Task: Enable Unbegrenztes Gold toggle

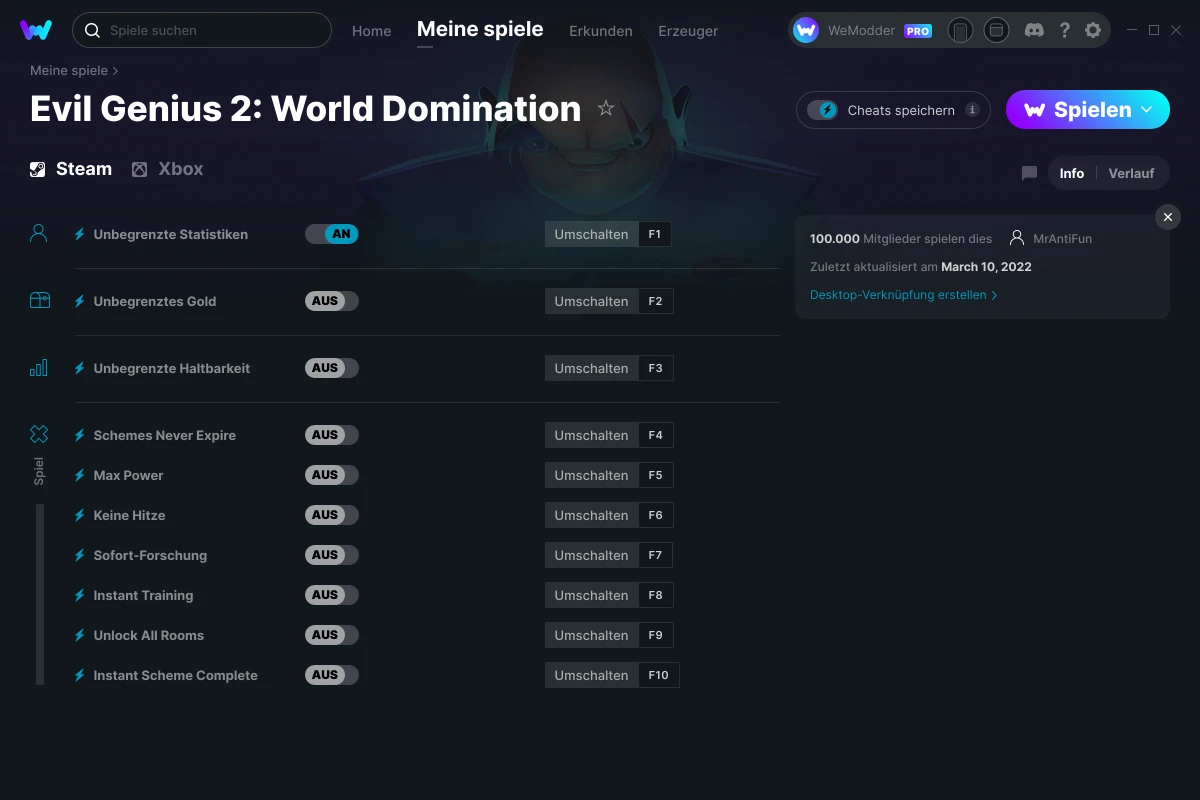Action: coord(332,301)
